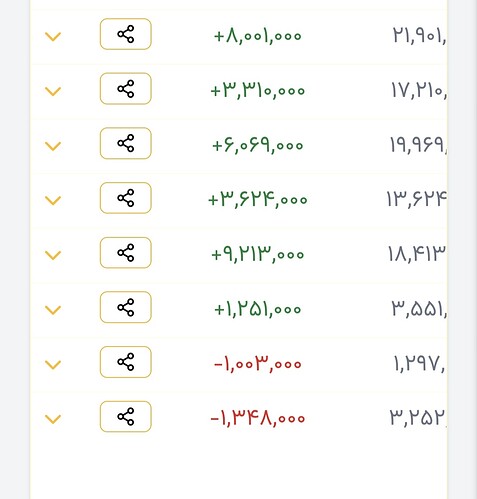
Task: Share the +۳,۳۱۰,۰۰۰ row
Action: [126, 89]
